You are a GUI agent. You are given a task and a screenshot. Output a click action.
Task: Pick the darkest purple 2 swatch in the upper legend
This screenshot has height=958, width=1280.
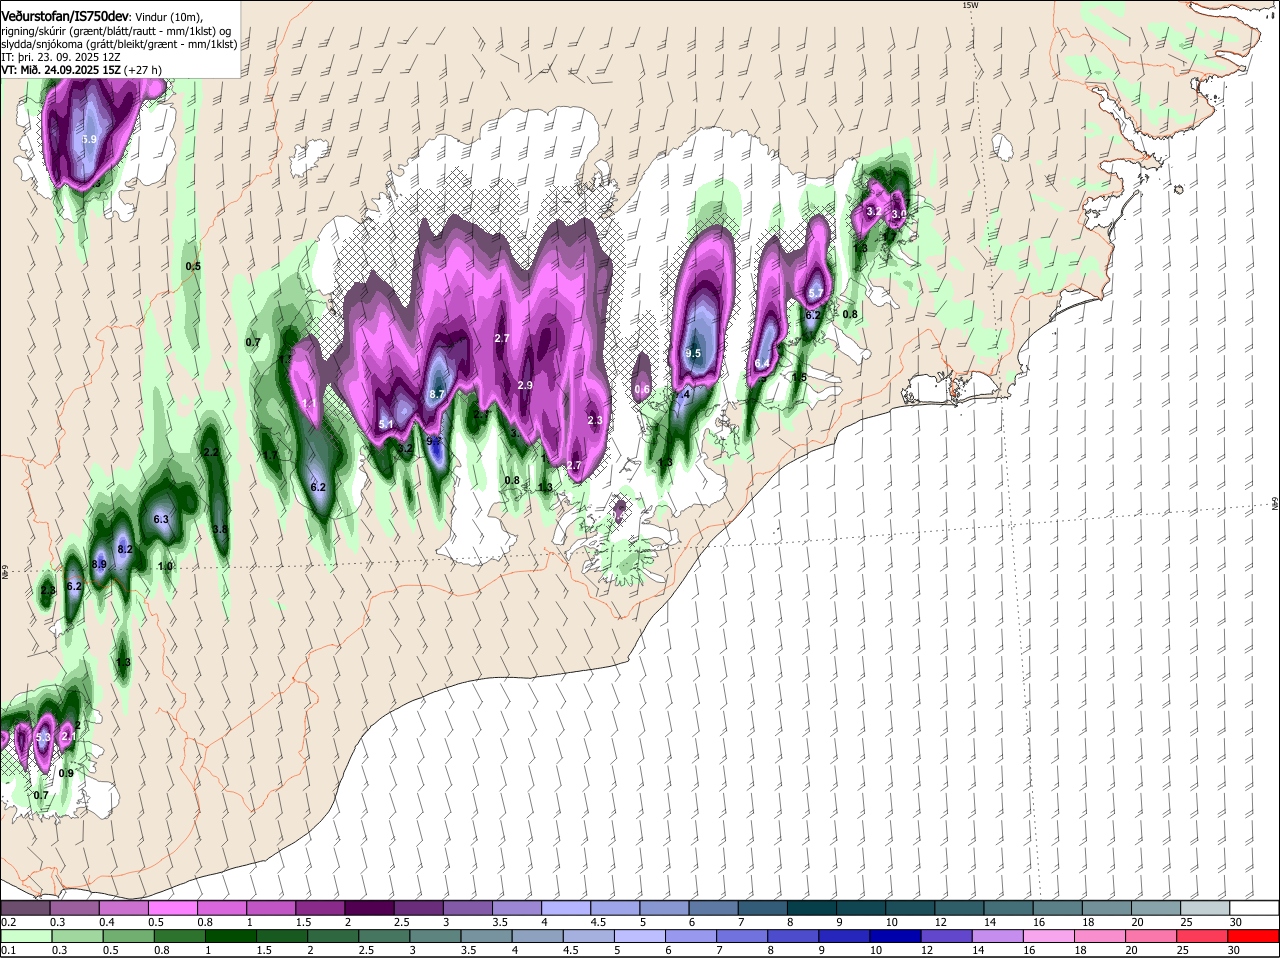point(369,908)
